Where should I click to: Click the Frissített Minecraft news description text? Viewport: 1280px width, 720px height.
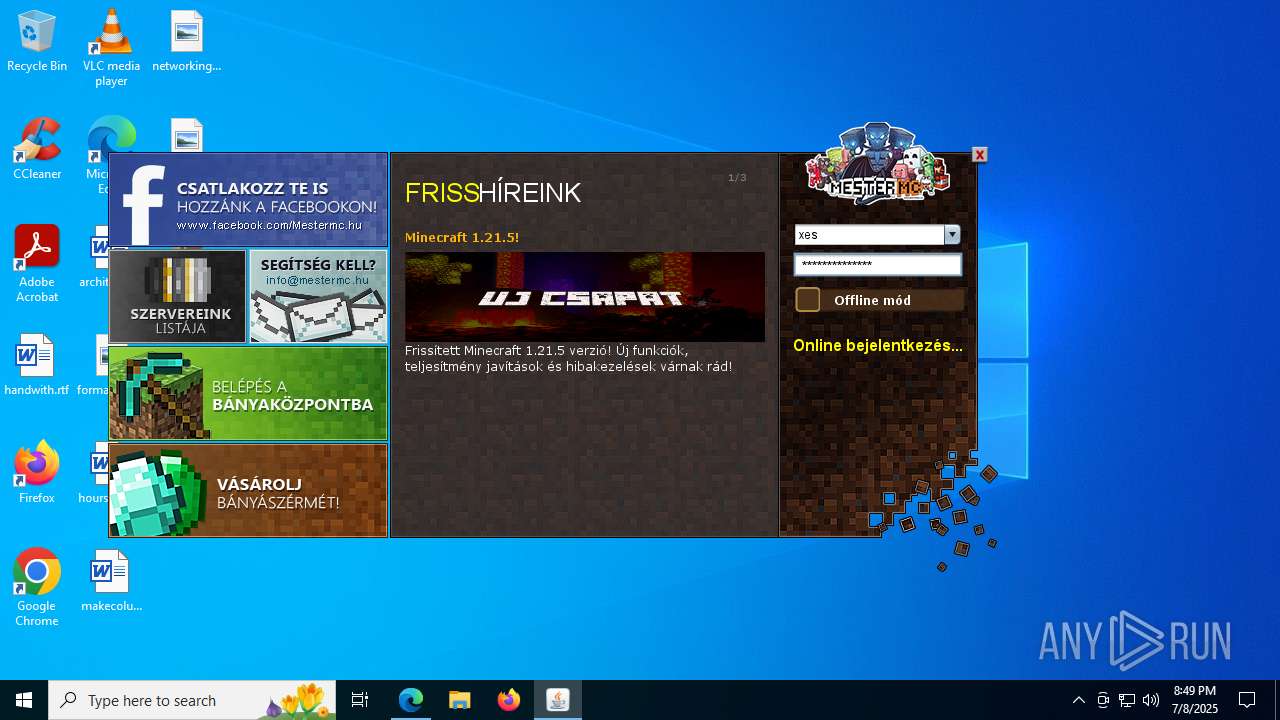click(568, 359)
